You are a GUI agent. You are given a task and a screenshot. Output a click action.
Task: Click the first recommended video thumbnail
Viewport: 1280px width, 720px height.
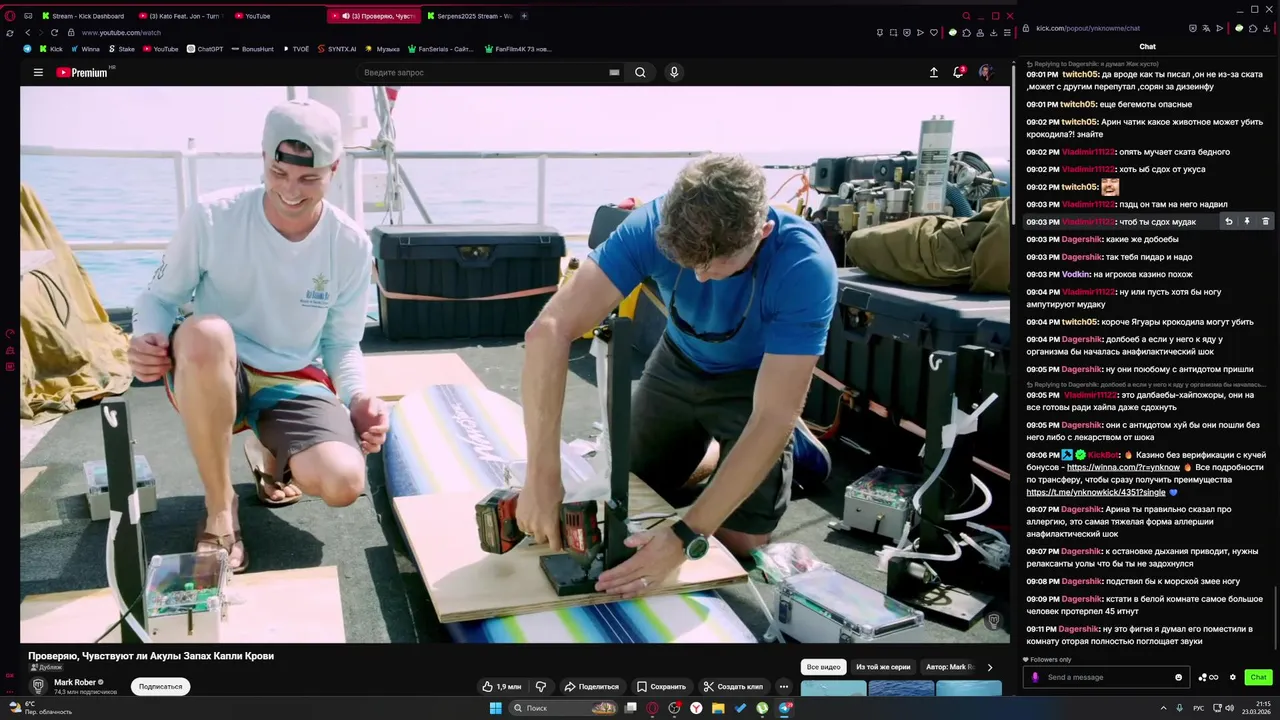click(x=834, y=688)
